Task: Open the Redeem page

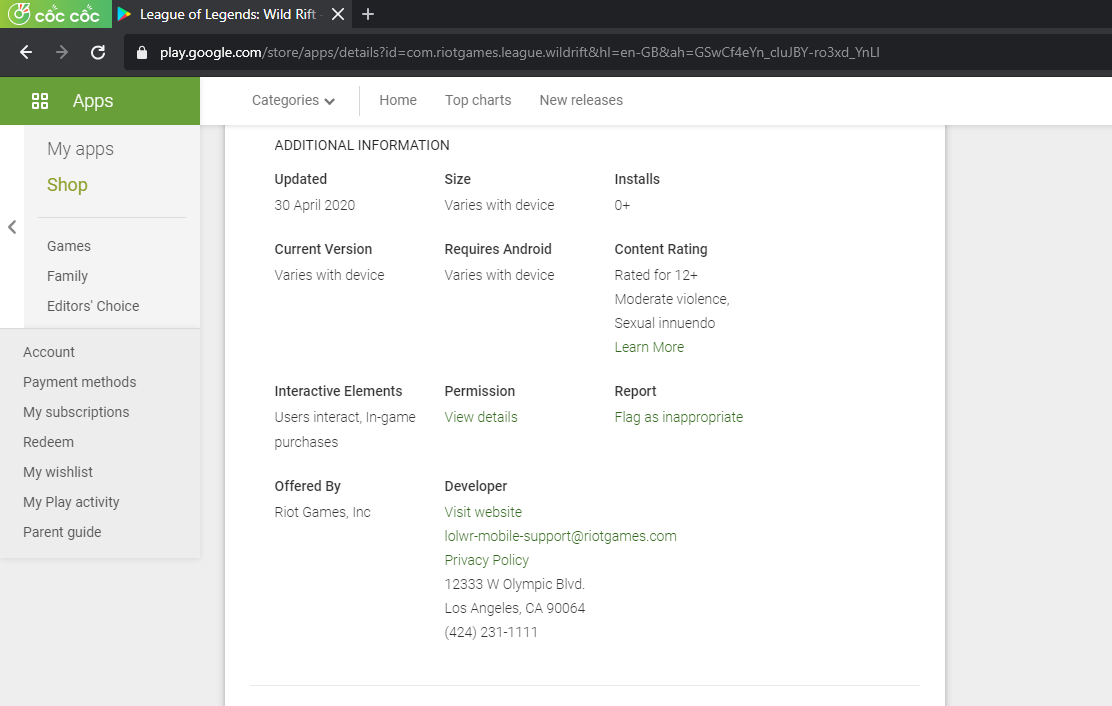Action: (x=48, y=442)
